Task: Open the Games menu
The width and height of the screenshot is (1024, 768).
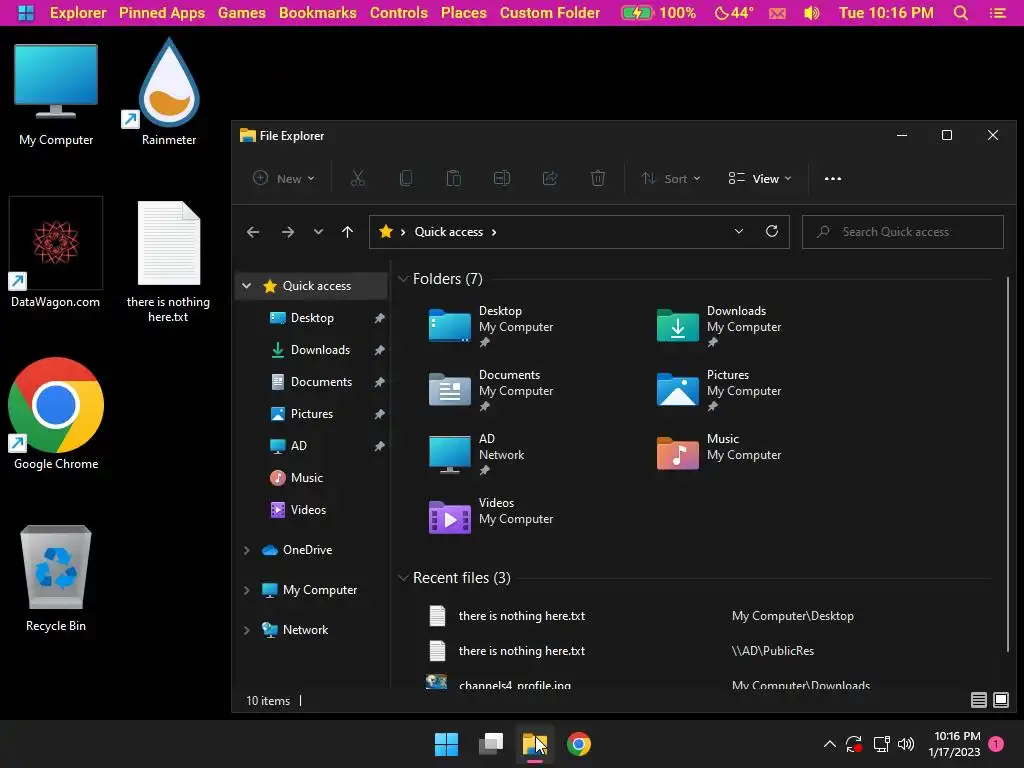Action: point(242,12)
